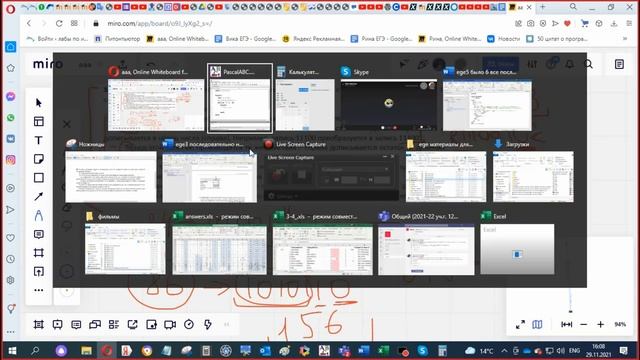Open Opera sidebar settings gear
Screen dimensions: 640x360
click(11, 280)
